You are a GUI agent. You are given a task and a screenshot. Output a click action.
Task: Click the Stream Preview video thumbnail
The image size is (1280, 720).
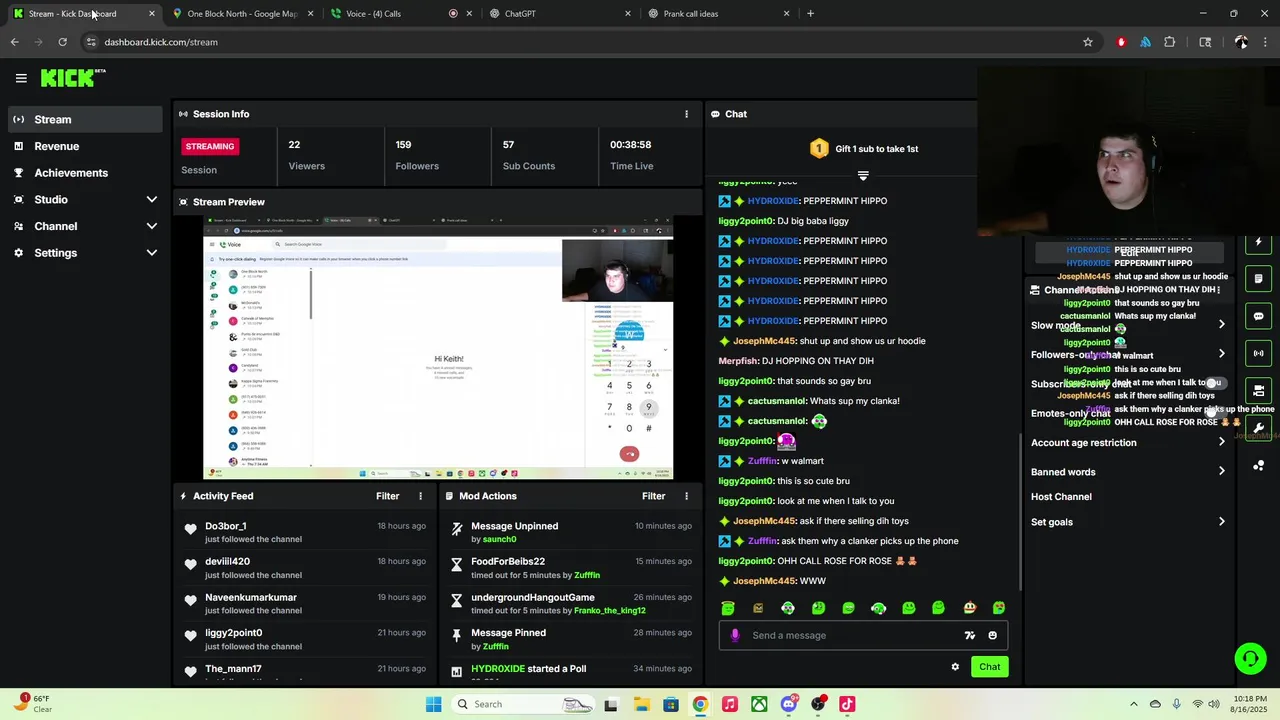point(438,348)
